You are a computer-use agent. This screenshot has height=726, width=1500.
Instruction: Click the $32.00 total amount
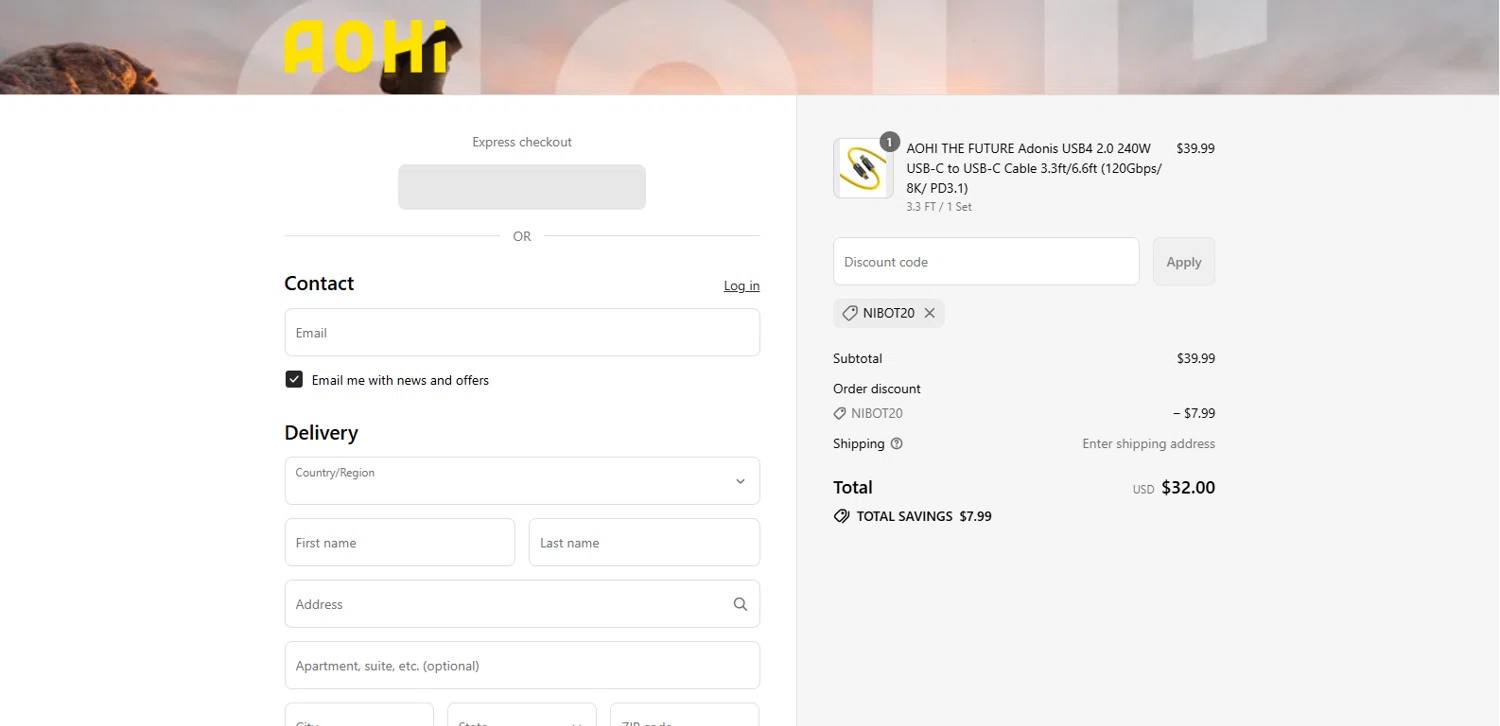[x=1188, y=488]
